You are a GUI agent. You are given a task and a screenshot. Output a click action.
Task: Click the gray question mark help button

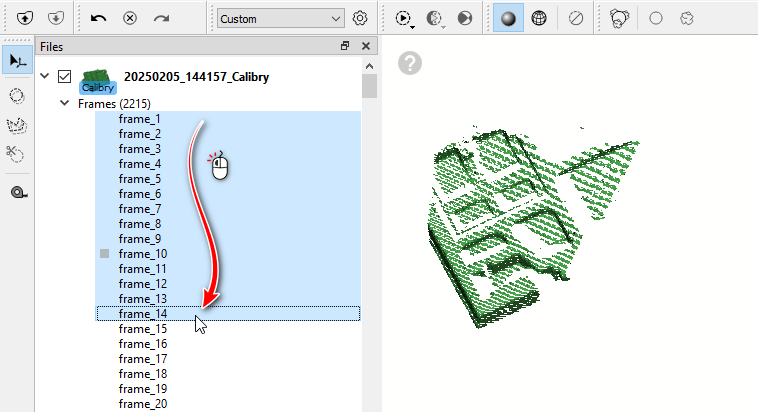[408, 63]
